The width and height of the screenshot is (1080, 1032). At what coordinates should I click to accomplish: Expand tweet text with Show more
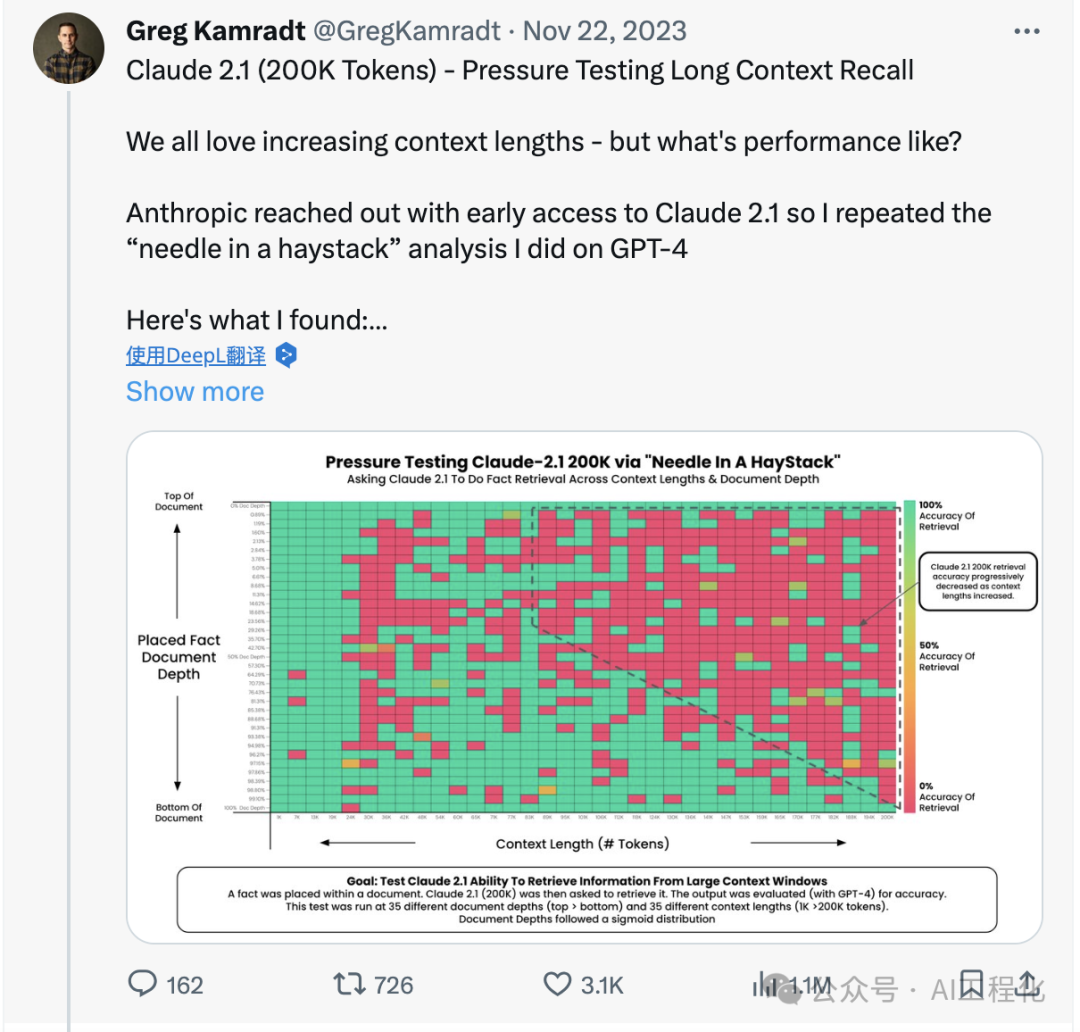tap(195, 391)
